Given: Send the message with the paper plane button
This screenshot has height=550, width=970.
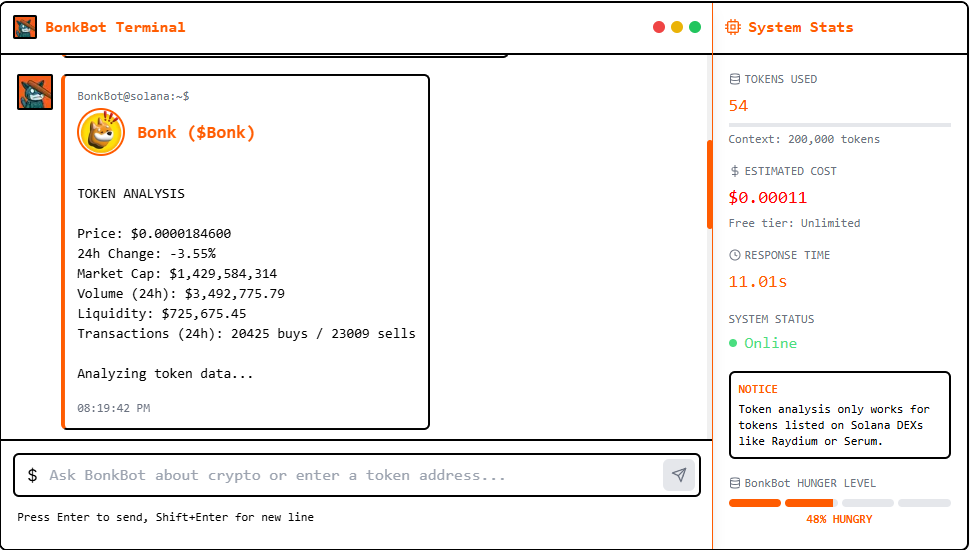Looking at the screenshot, I should point(679,475).
